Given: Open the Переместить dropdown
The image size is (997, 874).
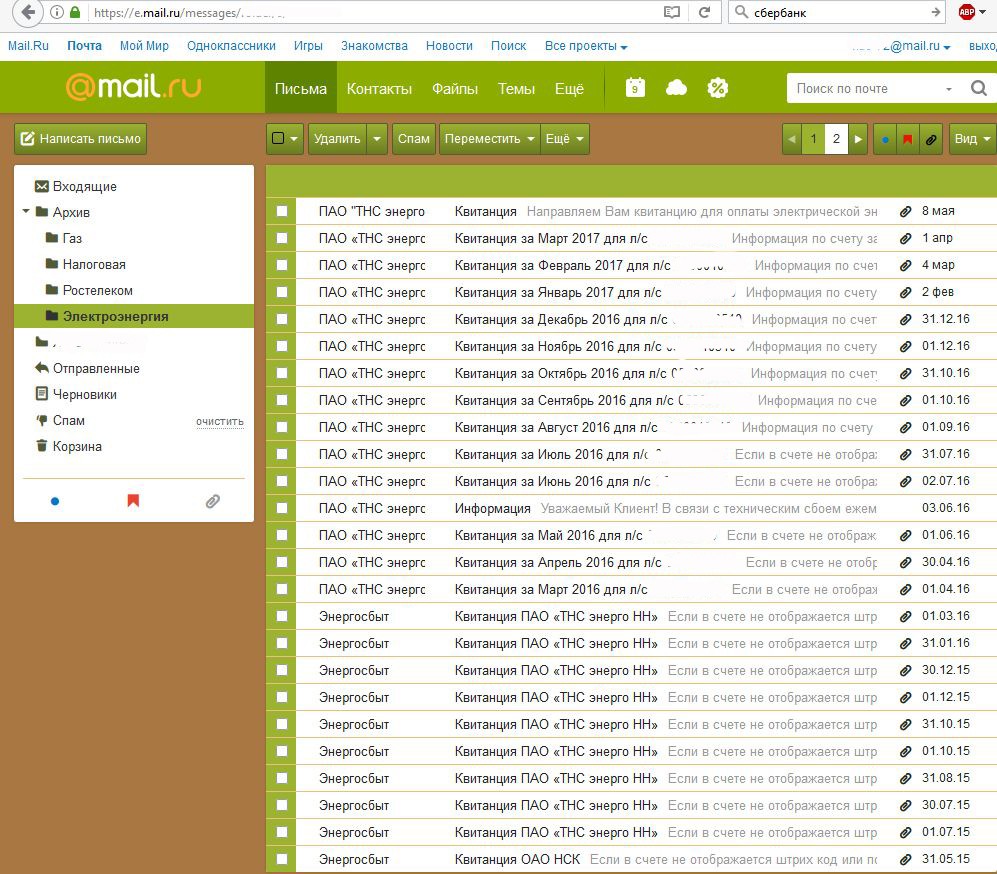Looking at the screenshot, I should point(489,139).
